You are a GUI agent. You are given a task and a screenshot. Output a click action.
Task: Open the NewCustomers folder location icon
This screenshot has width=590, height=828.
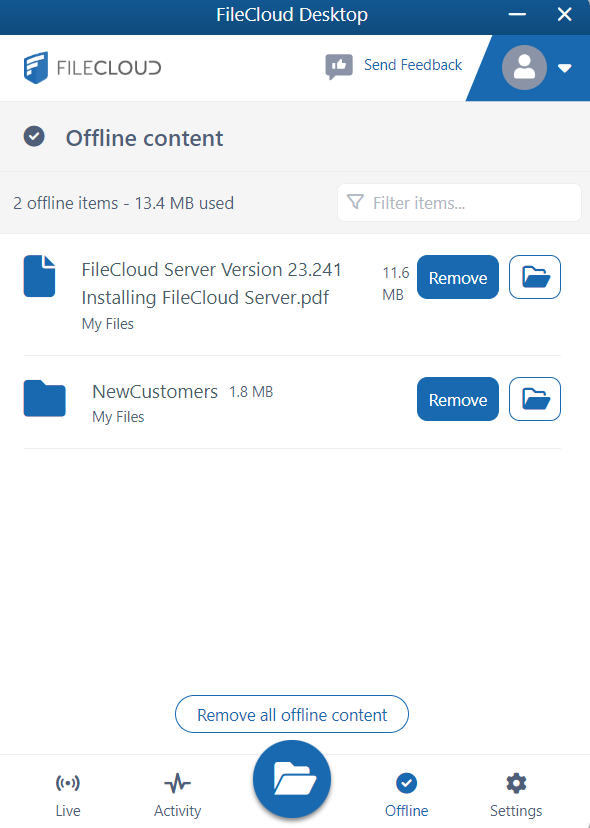(534, 399)
